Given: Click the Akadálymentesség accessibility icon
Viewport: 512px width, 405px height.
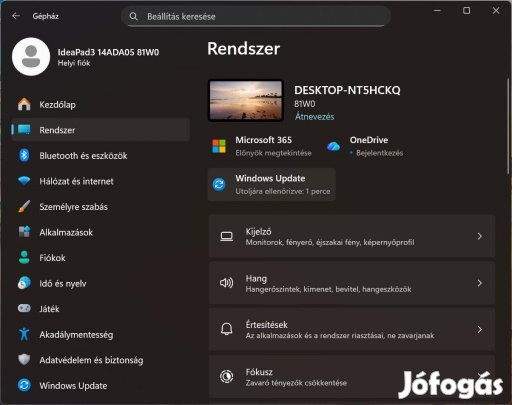Looking at the screenshot, I should [24, 334].
